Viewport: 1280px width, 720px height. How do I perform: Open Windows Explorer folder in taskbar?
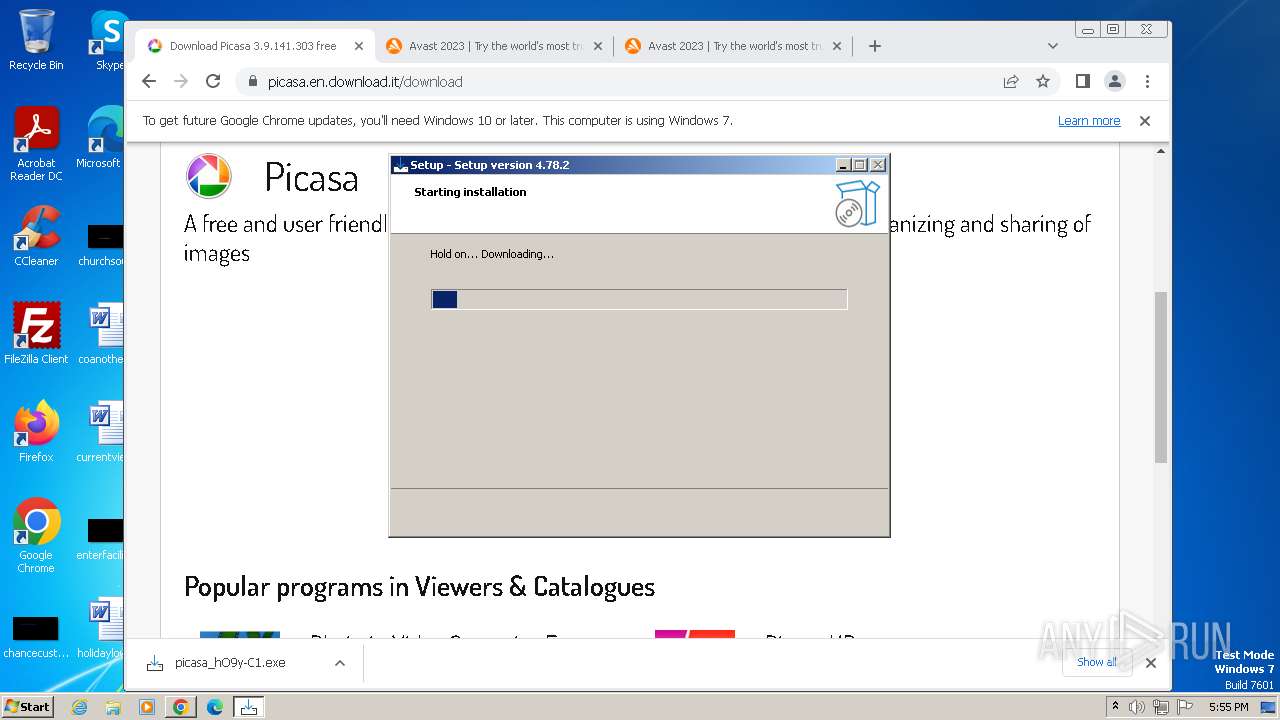113,707
